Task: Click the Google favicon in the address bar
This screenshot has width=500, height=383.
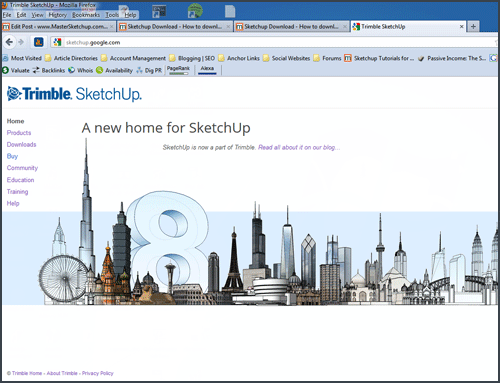Action: point(57,42)
